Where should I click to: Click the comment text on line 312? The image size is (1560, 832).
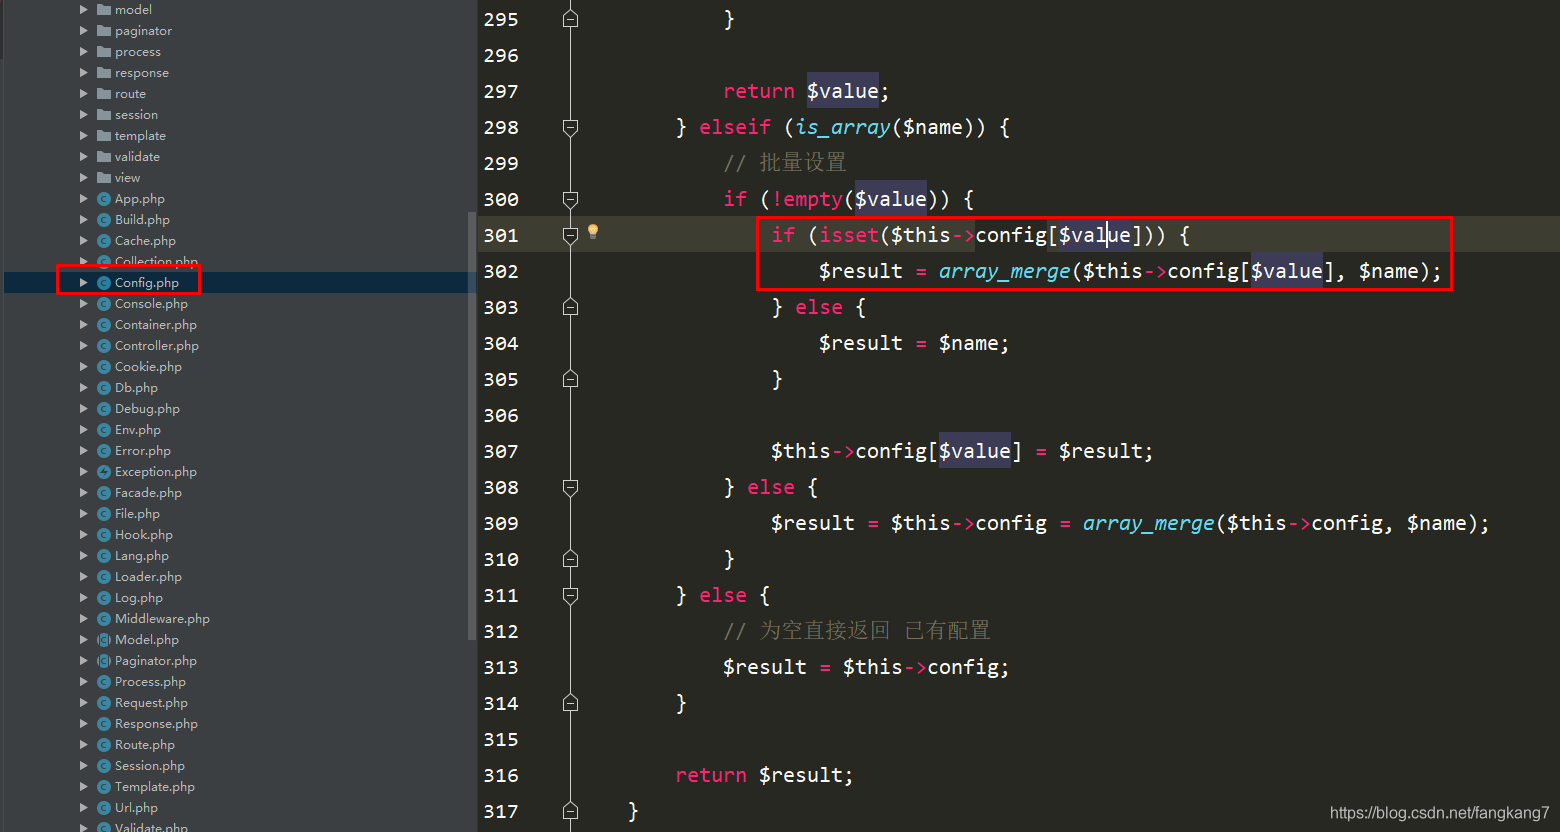856,631
